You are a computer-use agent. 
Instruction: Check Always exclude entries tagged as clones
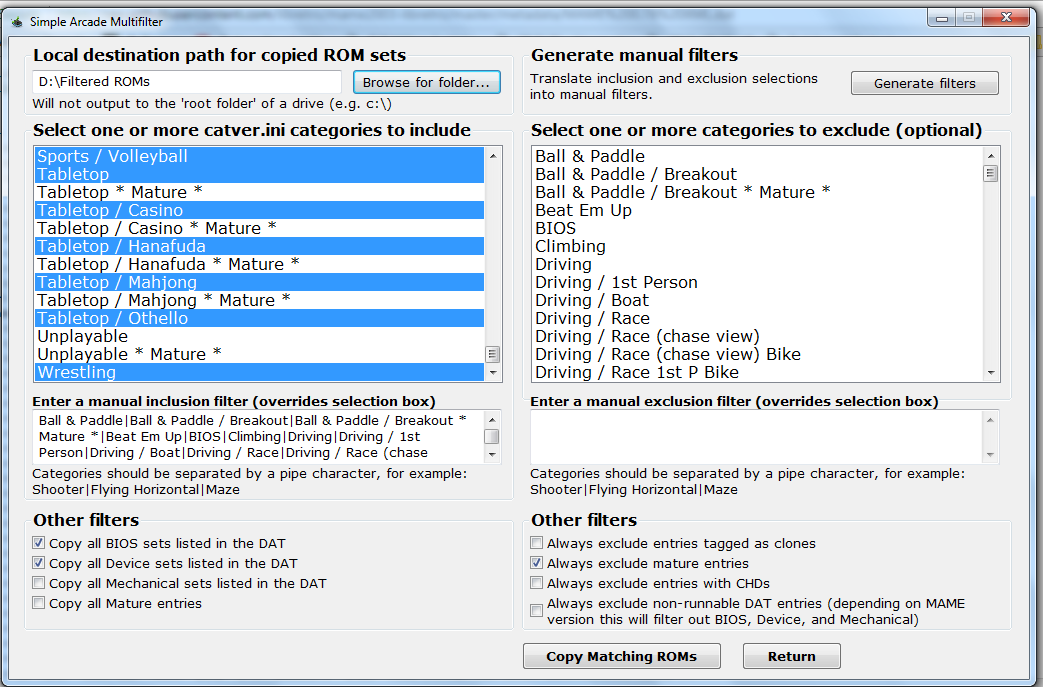[x=536, y=543]
